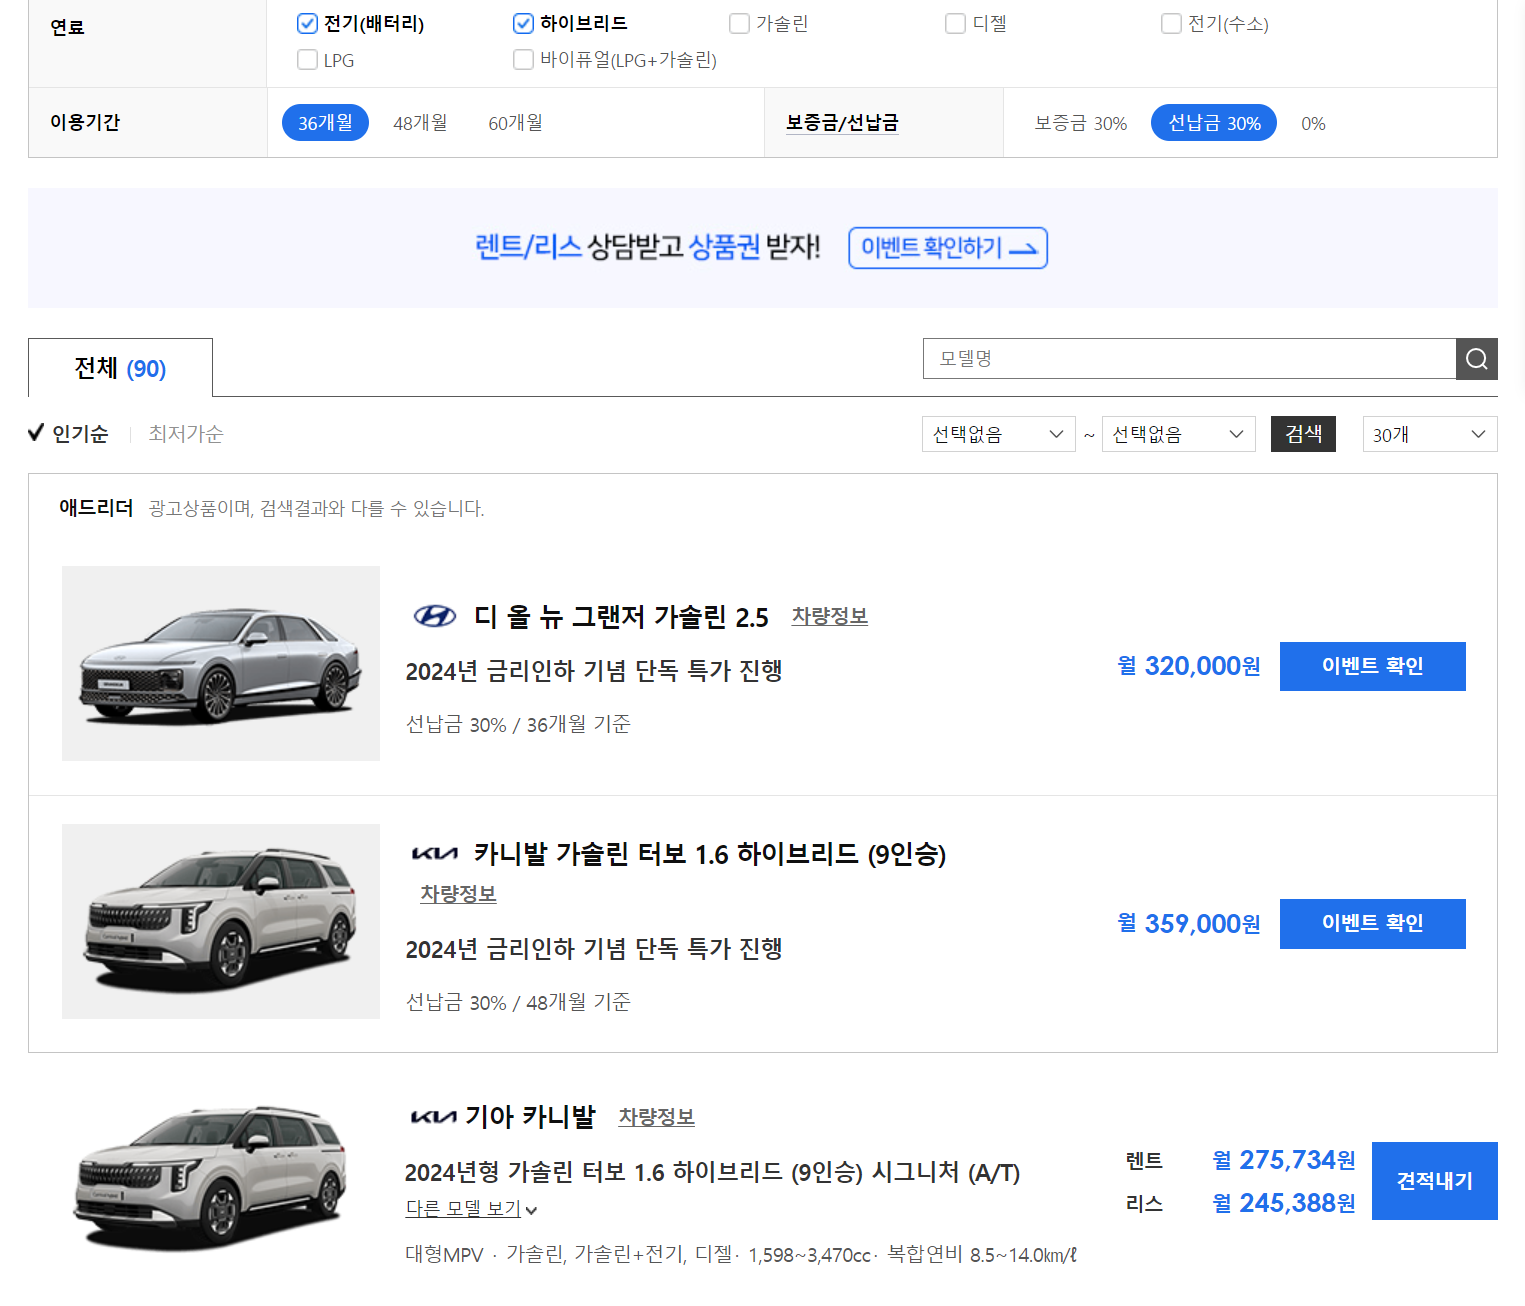This screenshot has height=1306, width=1525.
Task: Click 이벤트 확인하기 in the banner
Action: pyautogui.click(x=948, y=248)
